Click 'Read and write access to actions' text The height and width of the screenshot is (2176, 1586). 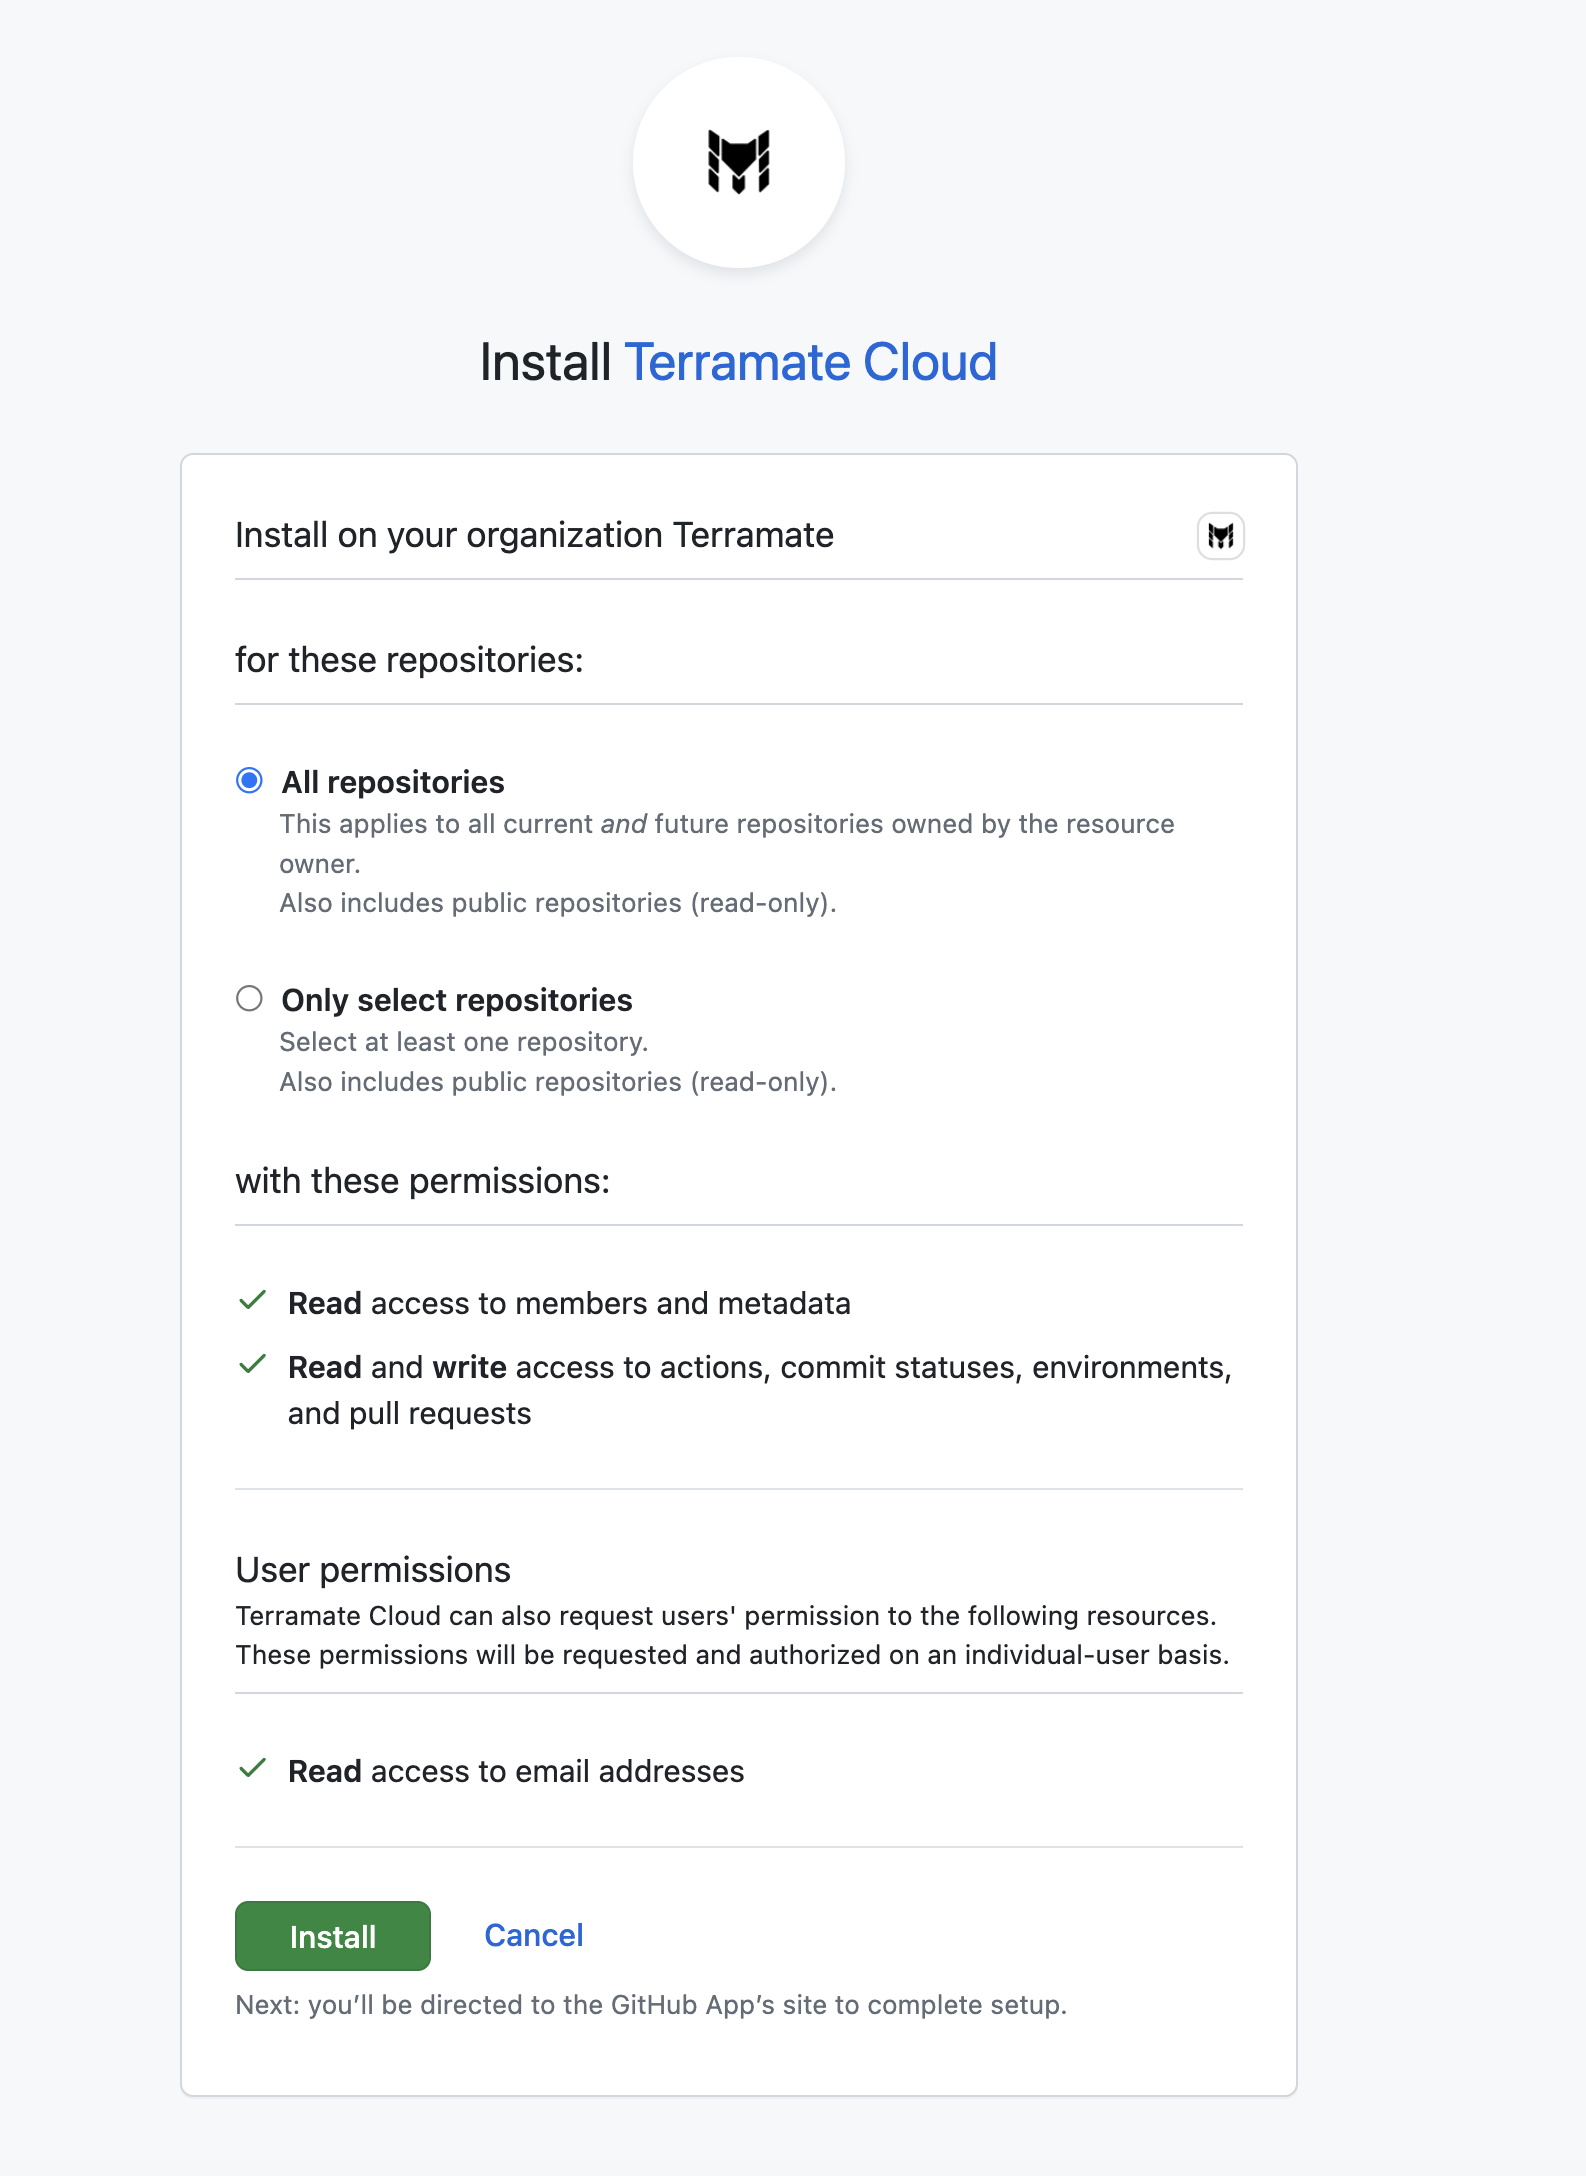760,1390
